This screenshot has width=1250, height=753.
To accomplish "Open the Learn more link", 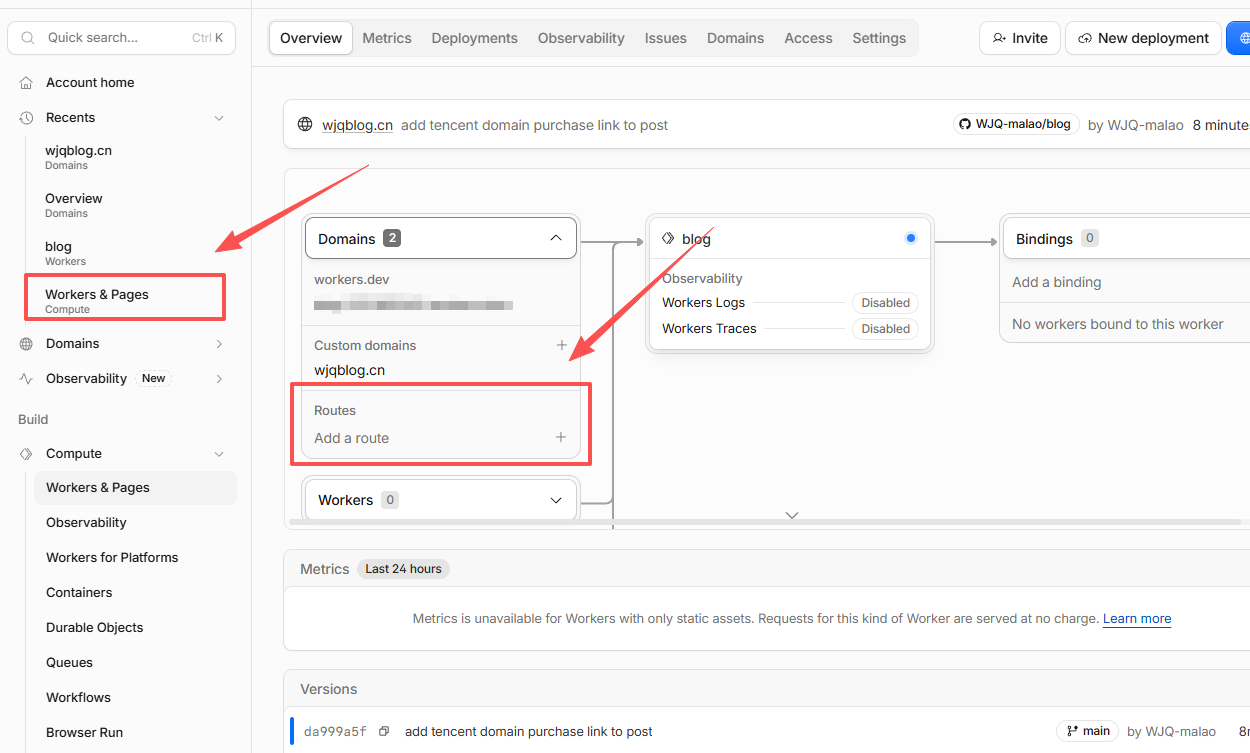I will click(1137, 619).
